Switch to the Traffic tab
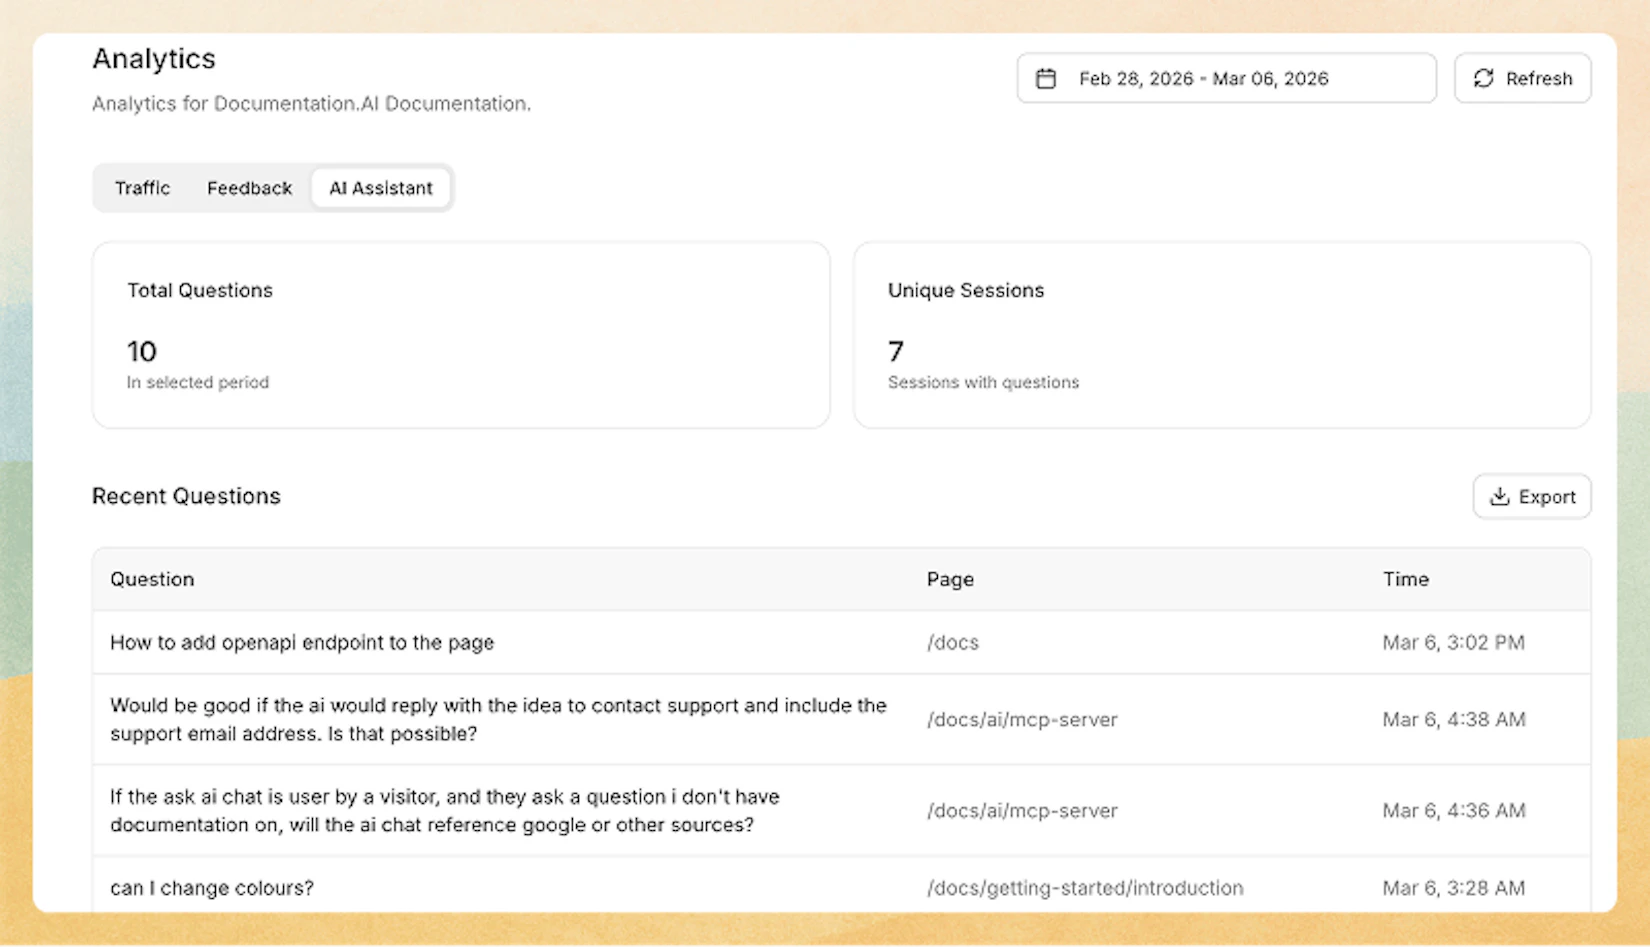 (x=142, y=187)
